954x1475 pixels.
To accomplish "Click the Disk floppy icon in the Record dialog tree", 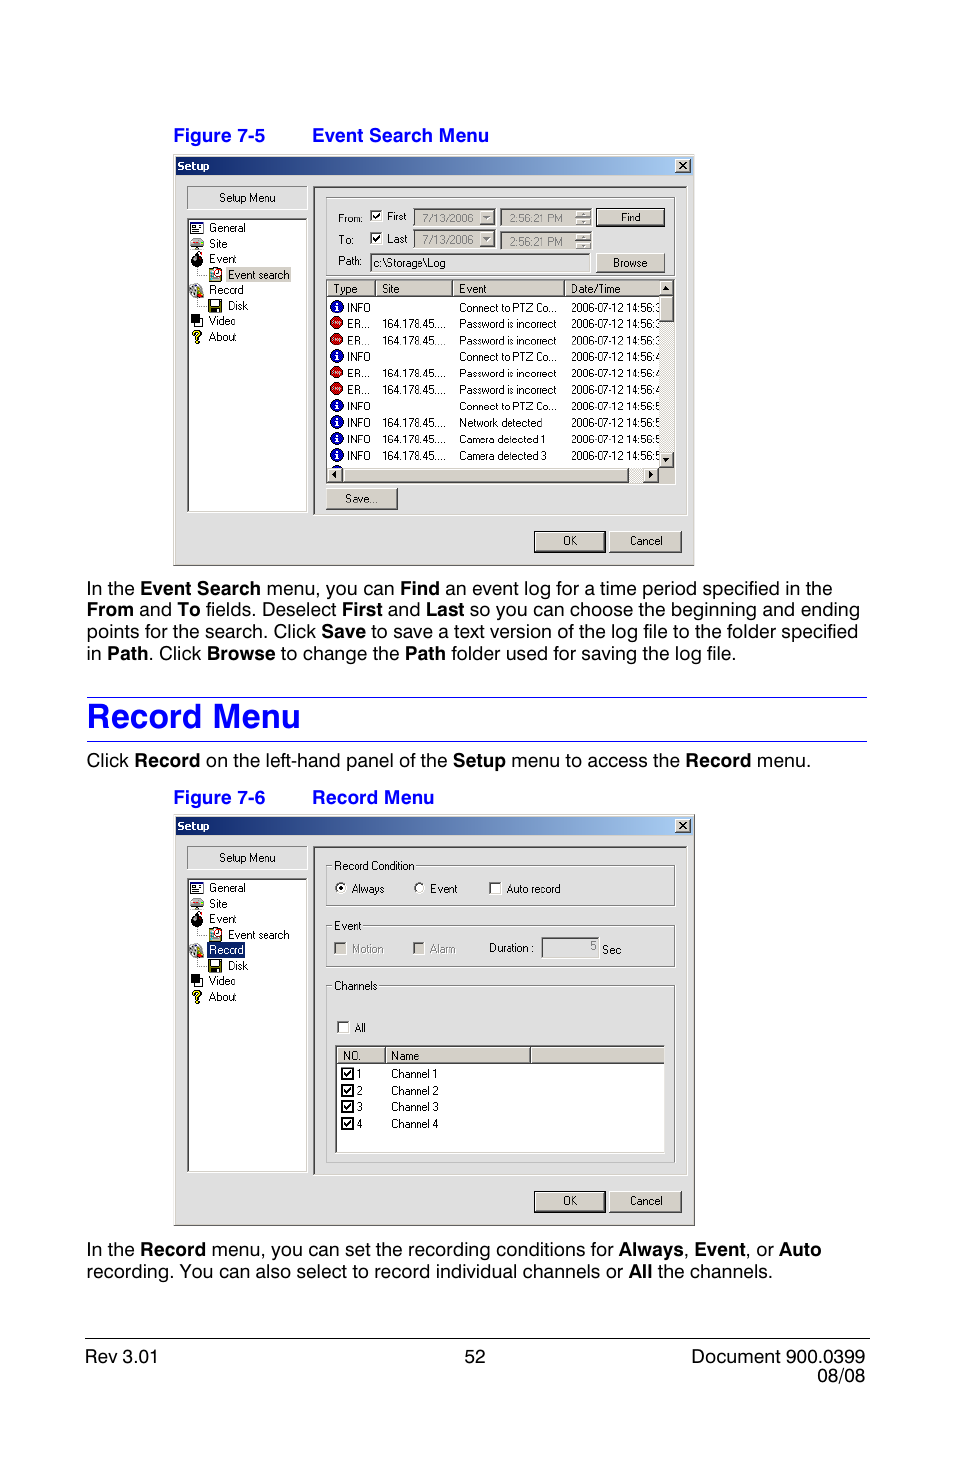I will pos(216,966).
